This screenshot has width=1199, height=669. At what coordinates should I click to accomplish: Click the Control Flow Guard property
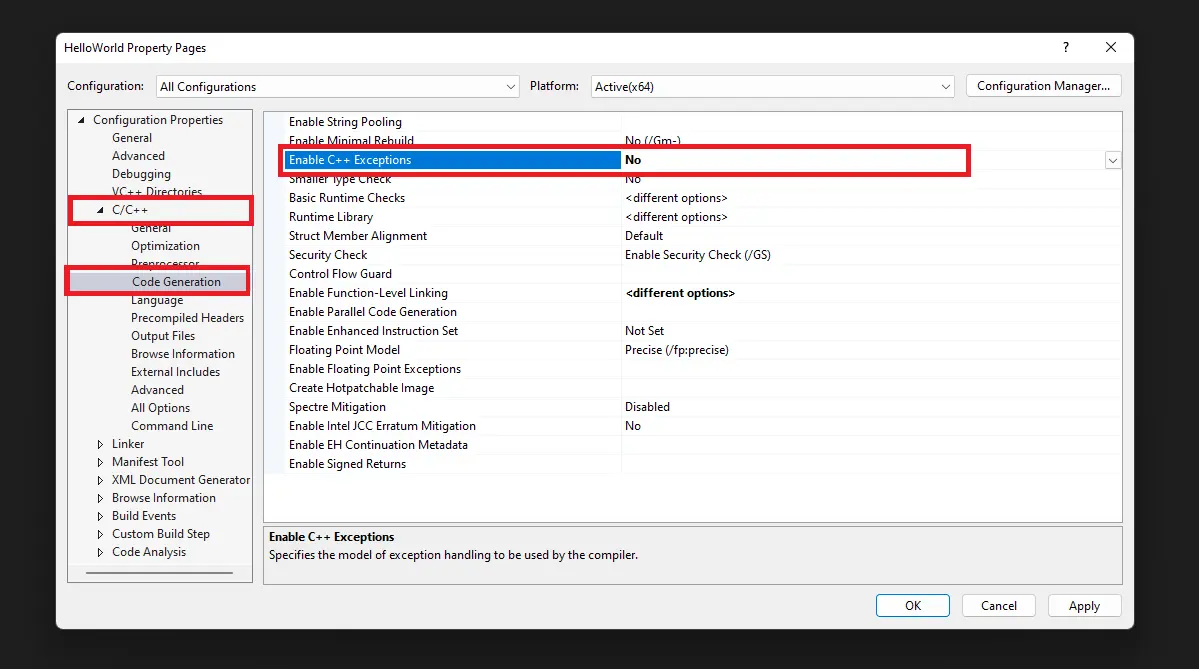click(x=340, y=274)
